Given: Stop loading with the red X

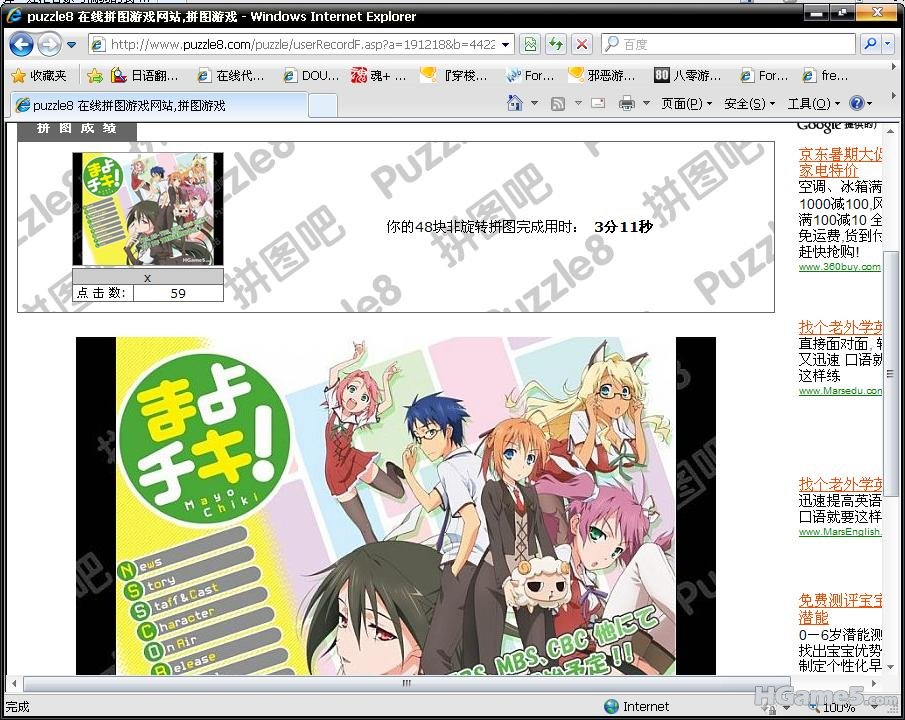Looking at the screenshot, I should click(582, 44).
